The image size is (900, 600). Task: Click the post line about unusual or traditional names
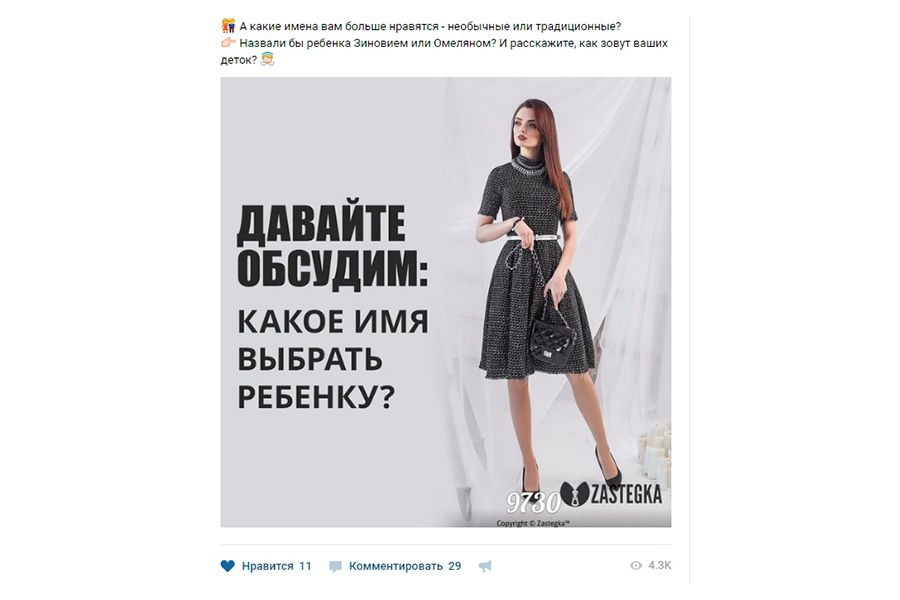(x=430, y=26)
